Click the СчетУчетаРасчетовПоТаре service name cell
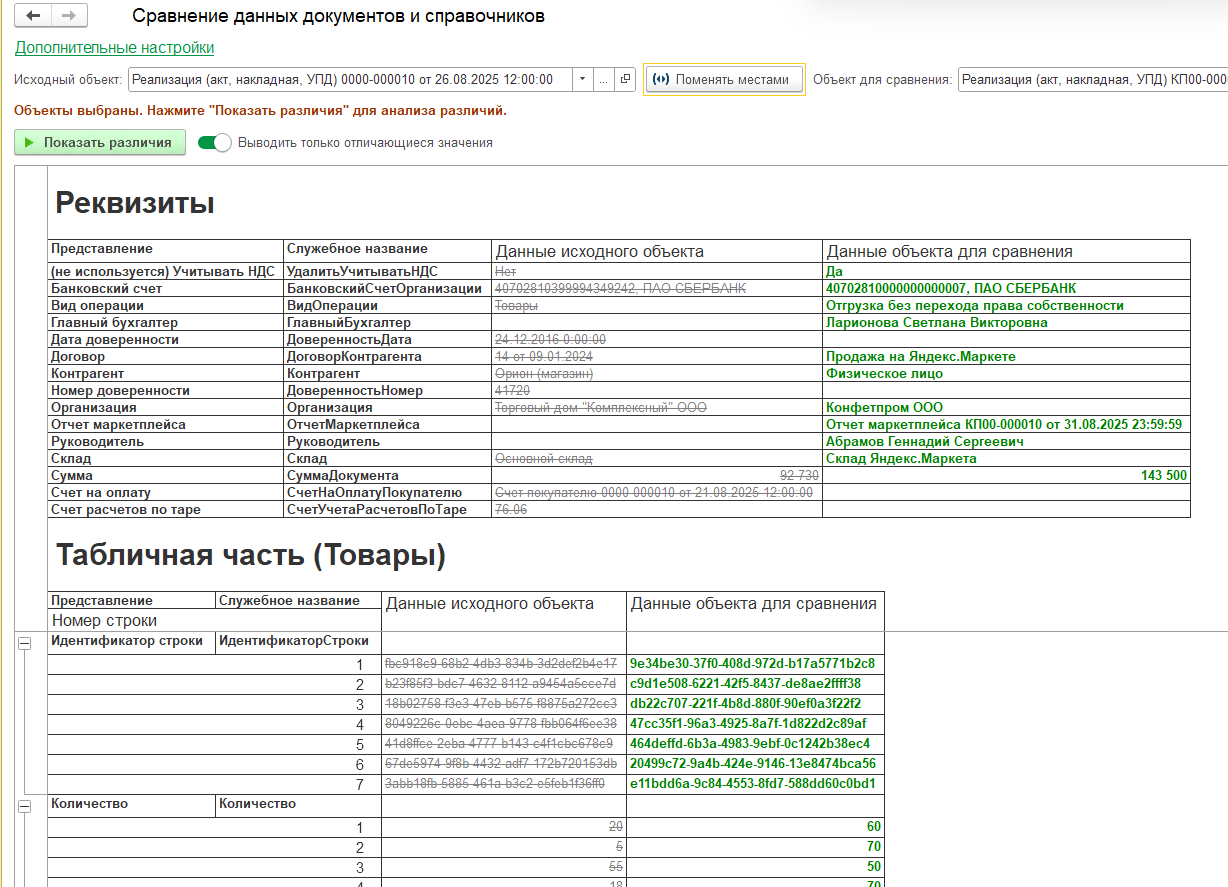Viewport: 1228px width, 887px height. click(388, 509)
